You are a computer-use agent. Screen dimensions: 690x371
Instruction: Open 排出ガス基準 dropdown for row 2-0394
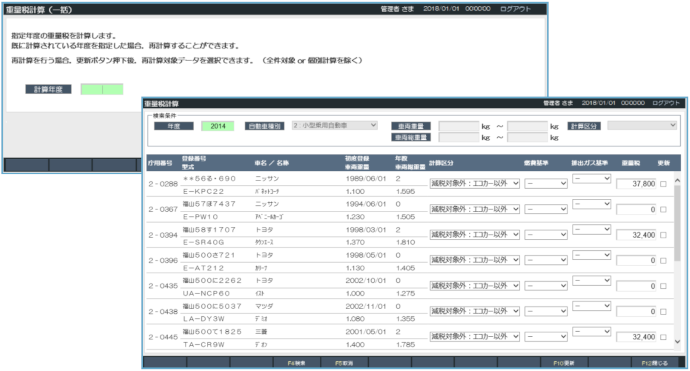tap(591, 229)
